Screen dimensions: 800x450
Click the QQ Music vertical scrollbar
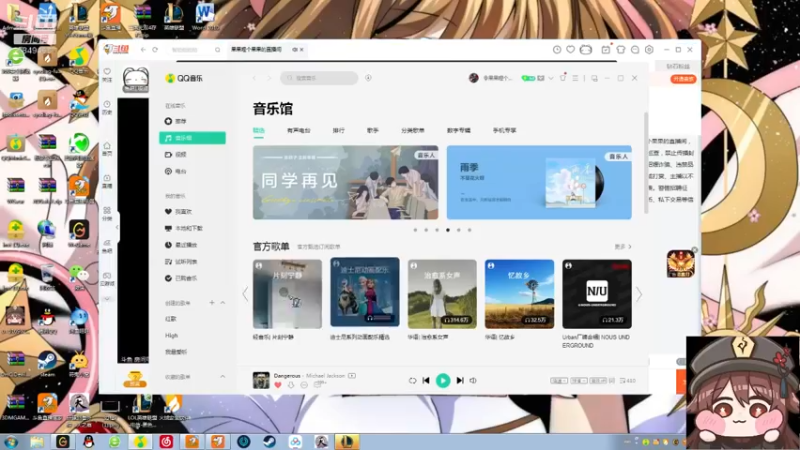[646, 163]
